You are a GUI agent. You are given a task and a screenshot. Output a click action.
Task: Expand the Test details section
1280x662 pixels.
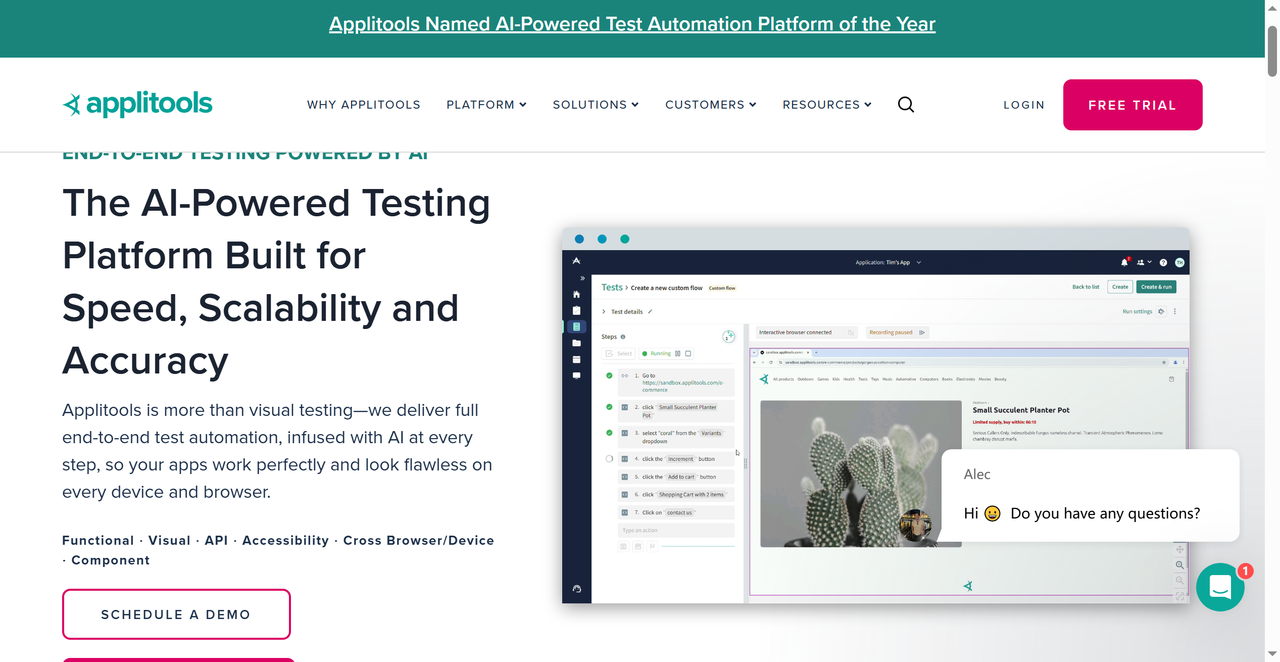[x=604, y=312]
